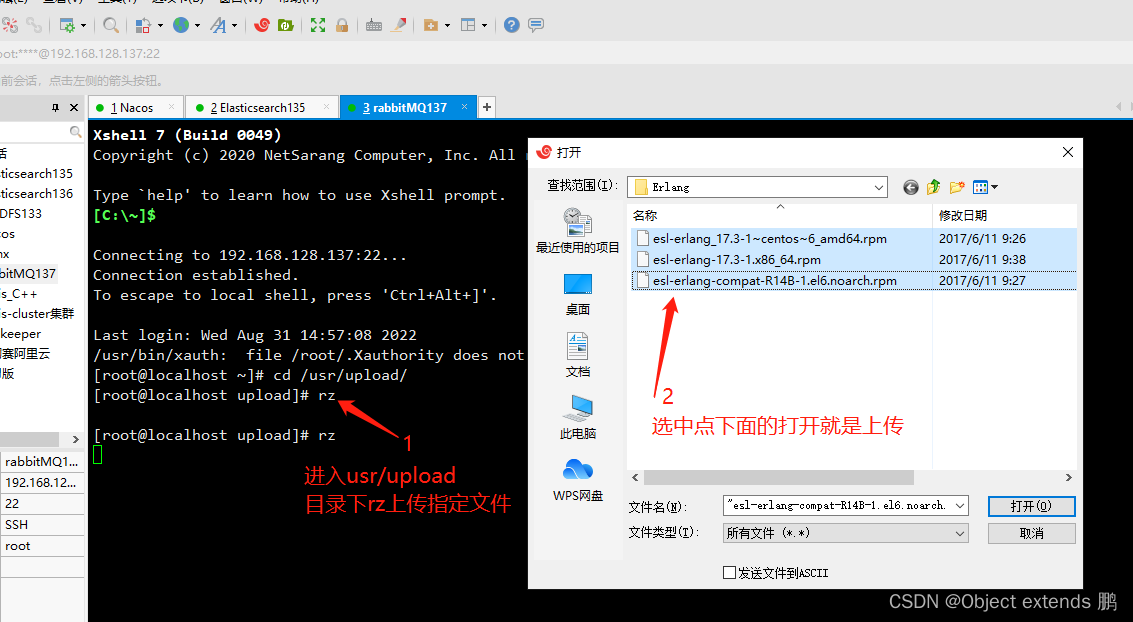This screenshot has height=622, width=1133.
Task: Click the globe encoding icon
Action: pos(181,25)
